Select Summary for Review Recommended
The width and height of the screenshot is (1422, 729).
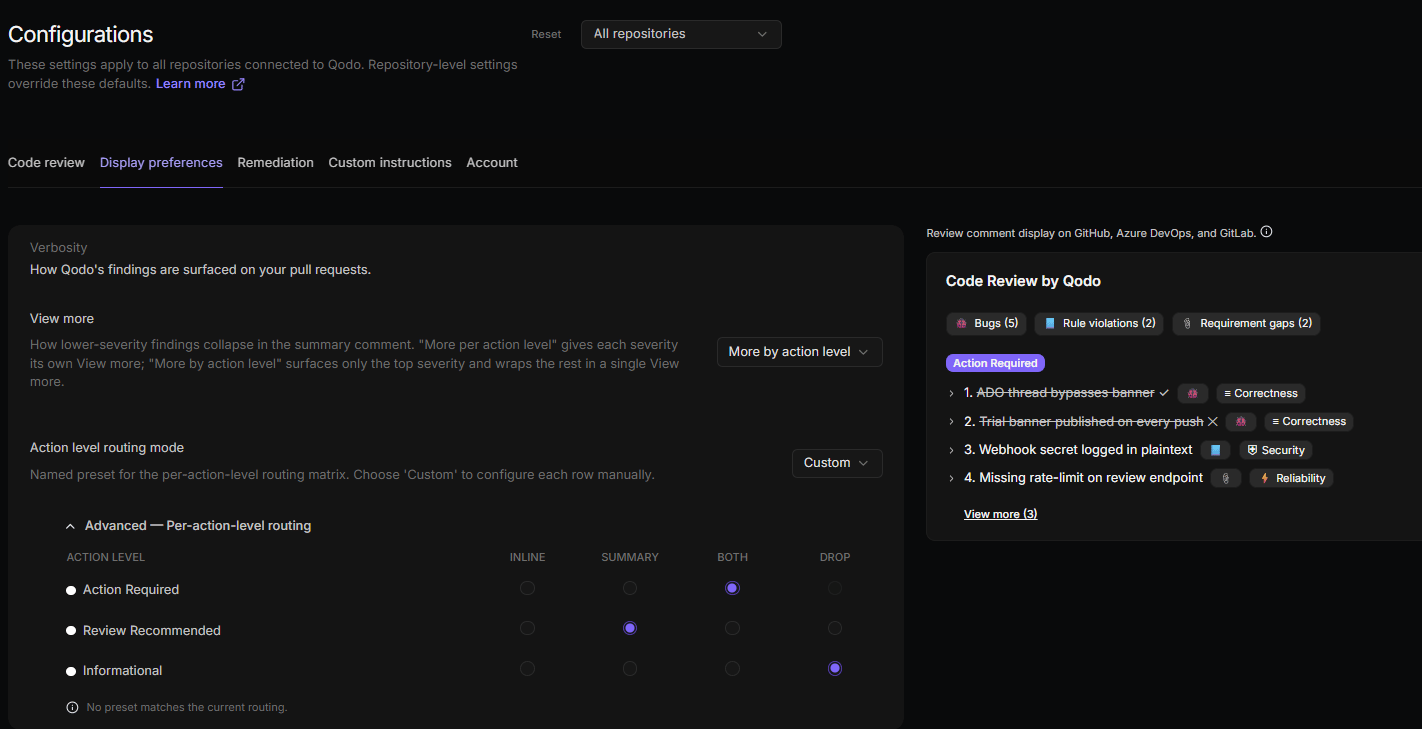point(630,628)
